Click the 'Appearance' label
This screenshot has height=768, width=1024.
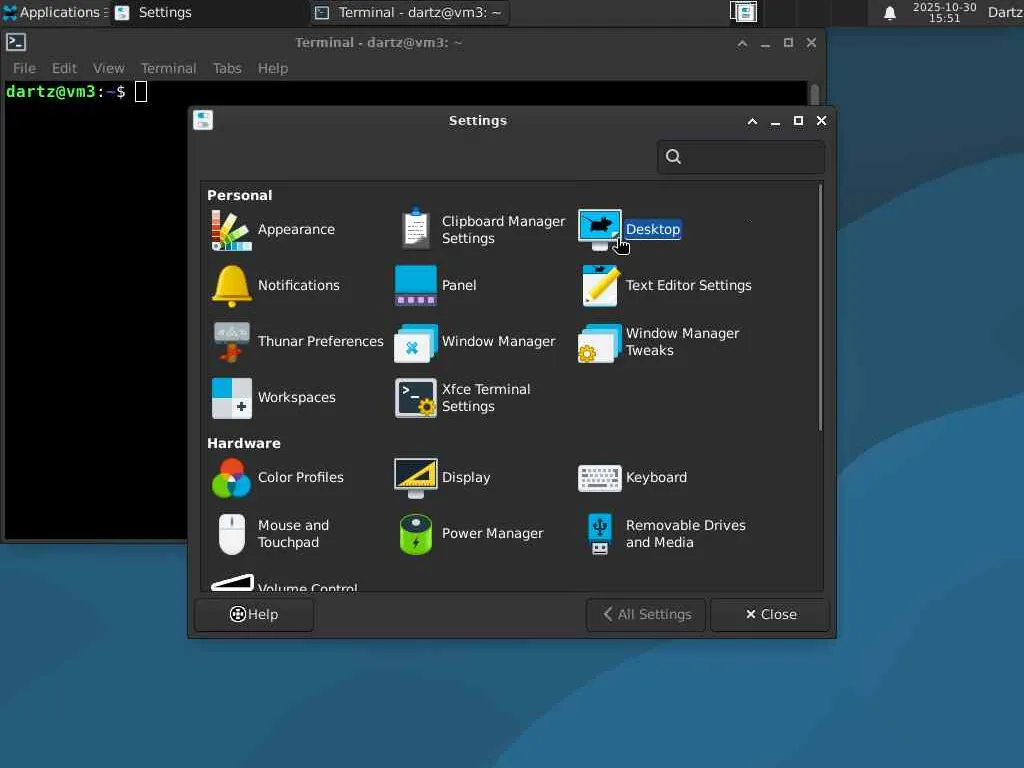[x=296, y=230]
